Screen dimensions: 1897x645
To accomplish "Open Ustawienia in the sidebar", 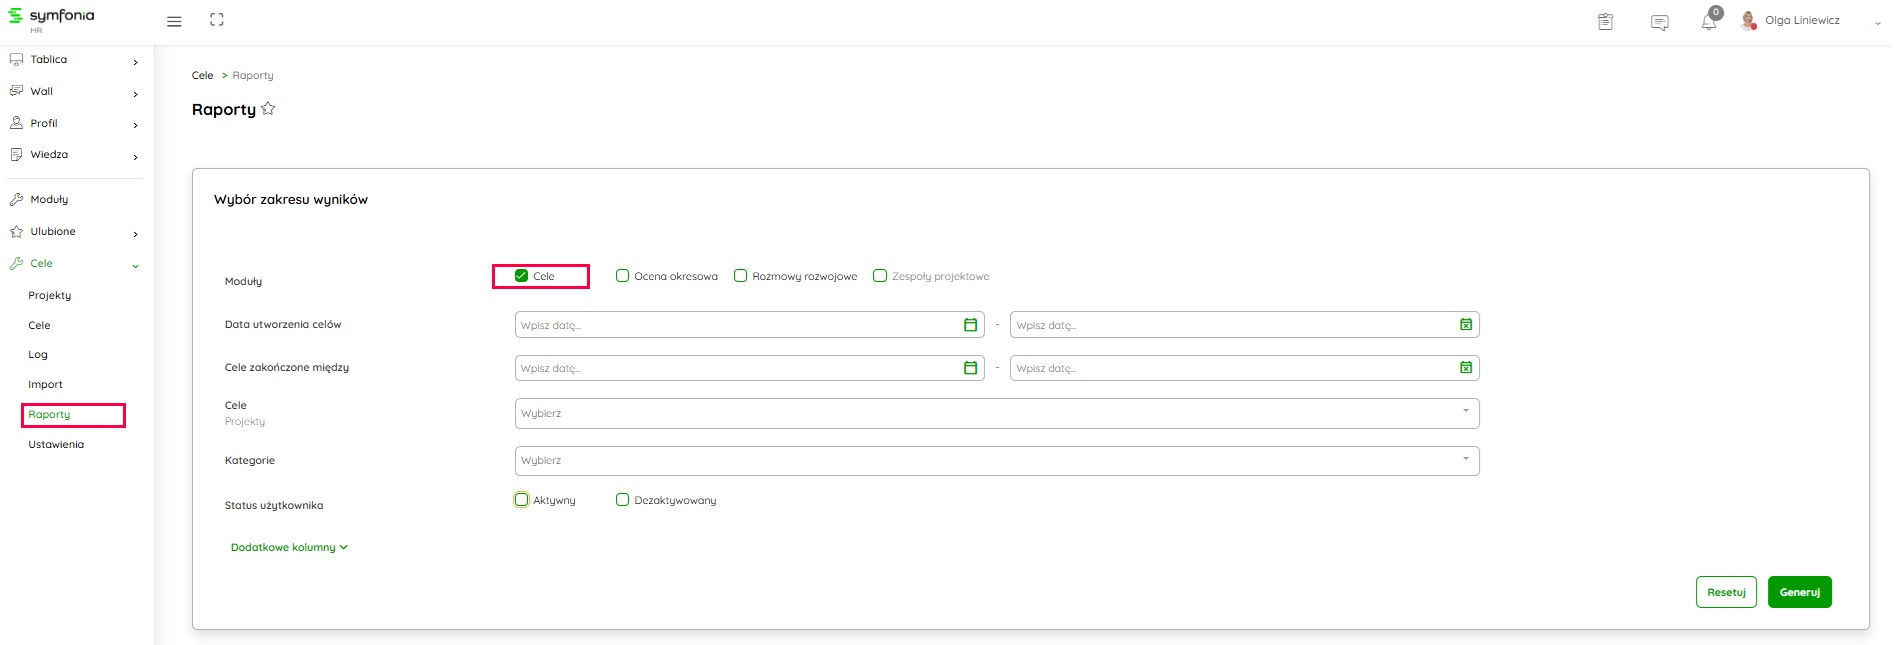I will (56, 445).
